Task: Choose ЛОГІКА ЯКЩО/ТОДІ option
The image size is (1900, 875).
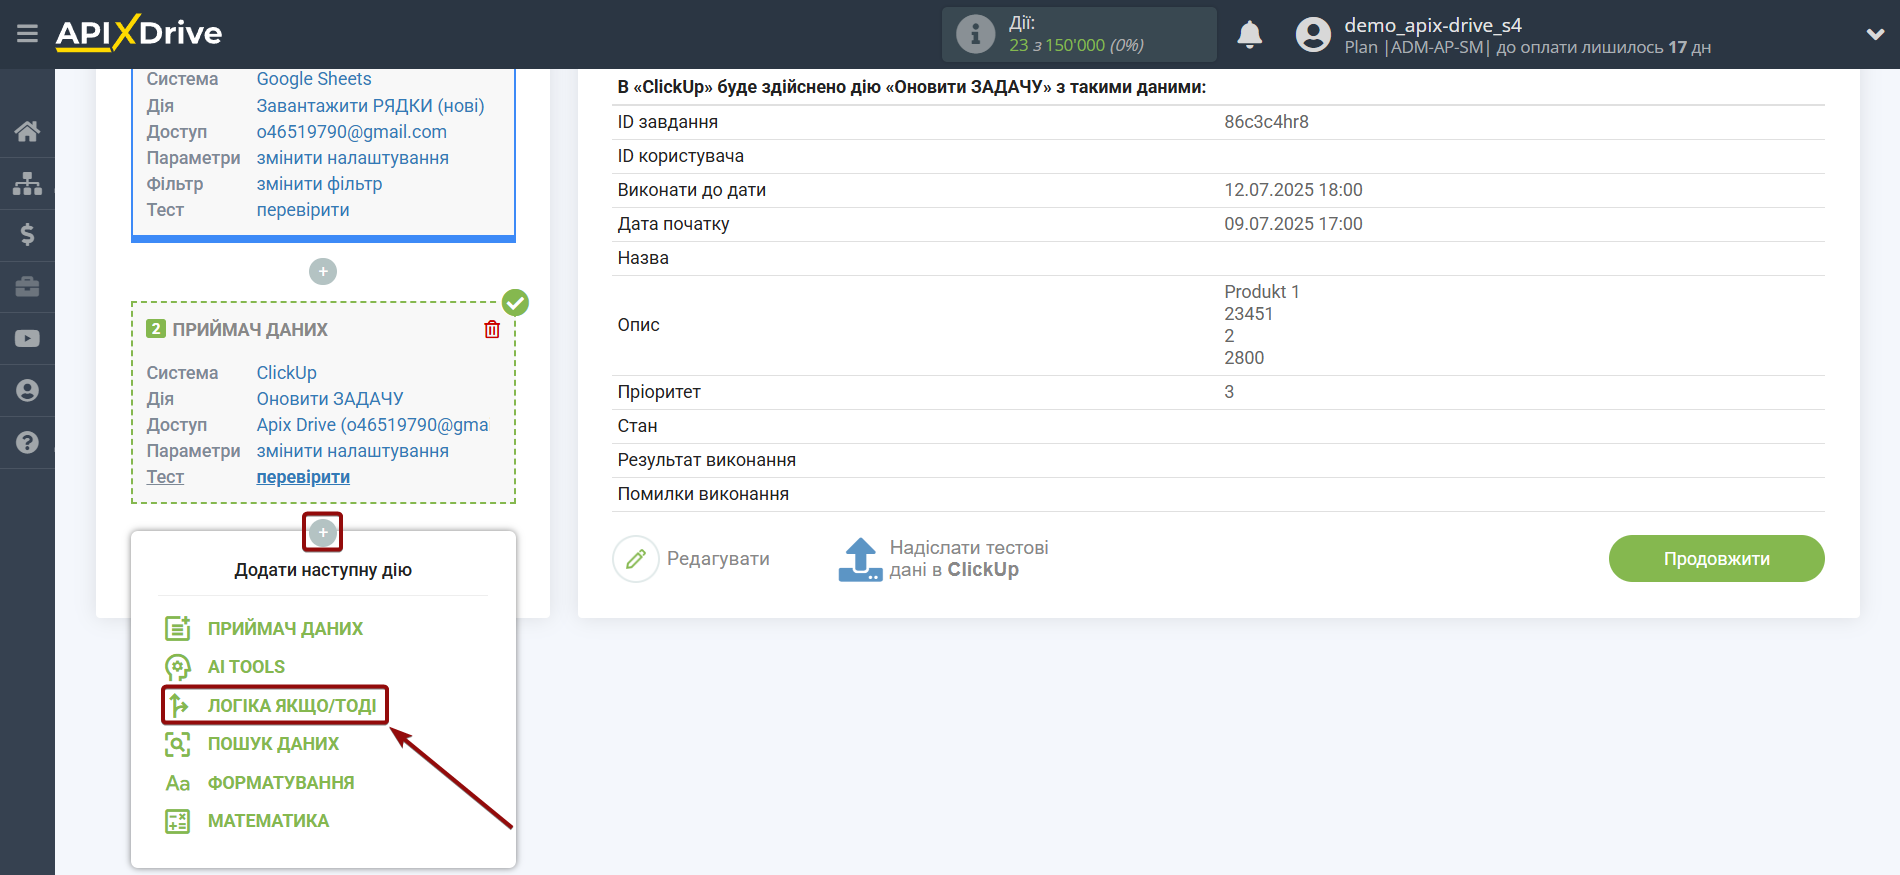Action: pyautogui.click(x=292, y=706)
